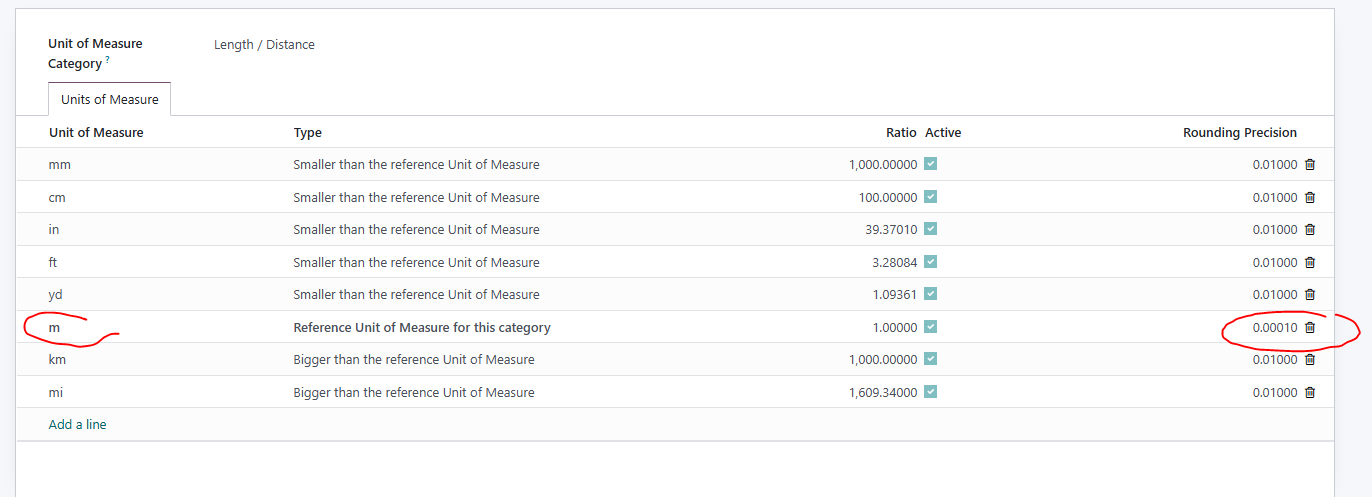
Task: Edit the ratio 39.37010 for in
Action: [x=888, y=230]
